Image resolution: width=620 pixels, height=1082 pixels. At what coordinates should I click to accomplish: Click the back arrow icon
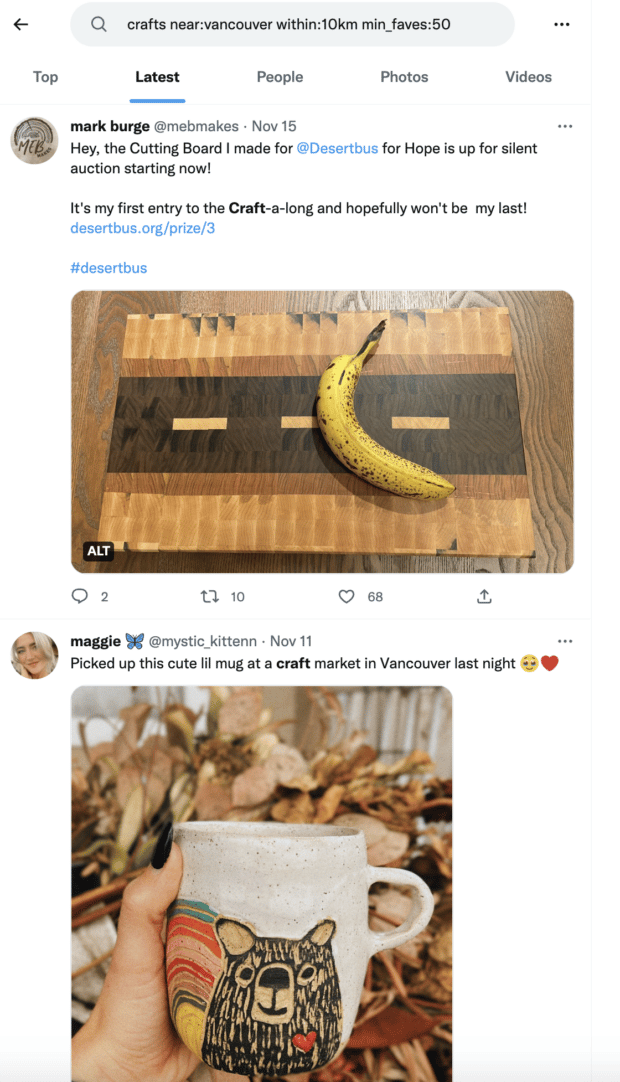[x=21, y=24]
